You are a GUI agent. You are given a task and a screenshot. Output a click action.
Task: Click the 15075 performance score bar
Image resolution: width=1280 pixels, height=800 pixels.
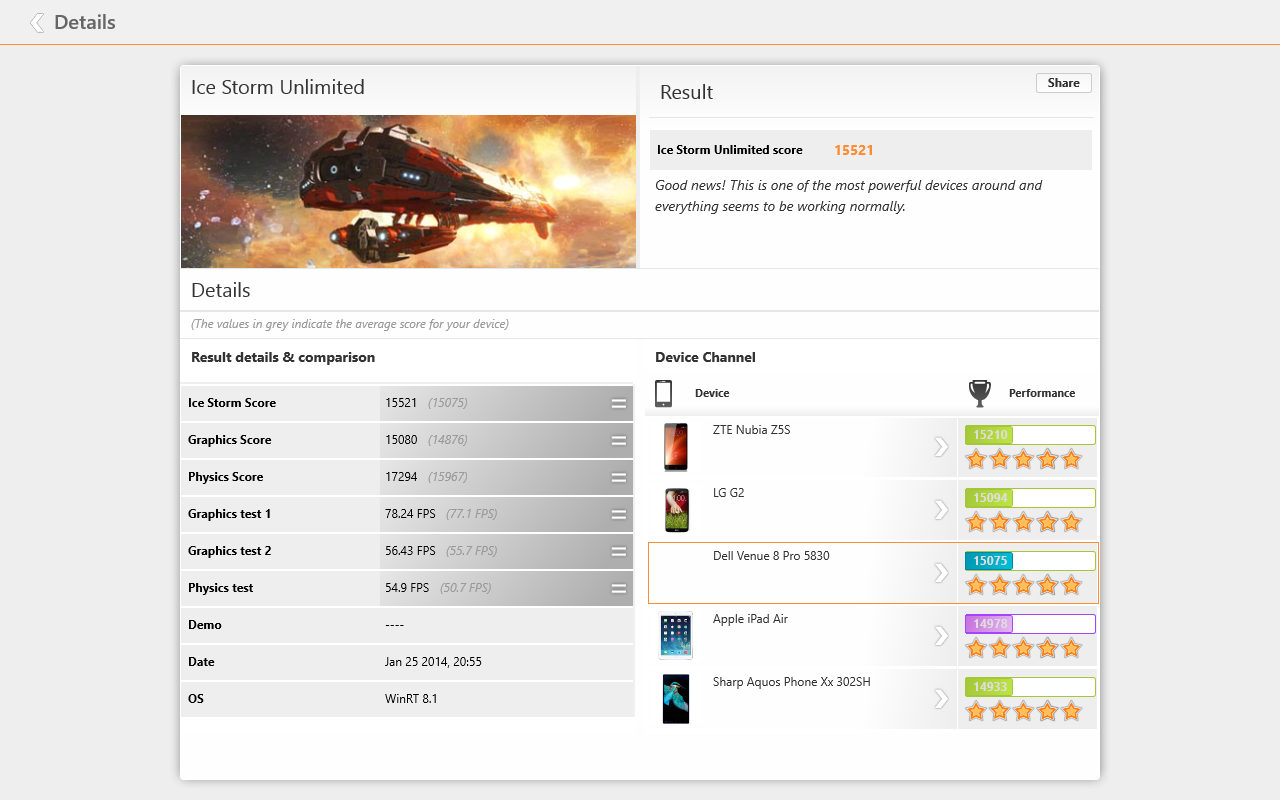click(1030, 561)
